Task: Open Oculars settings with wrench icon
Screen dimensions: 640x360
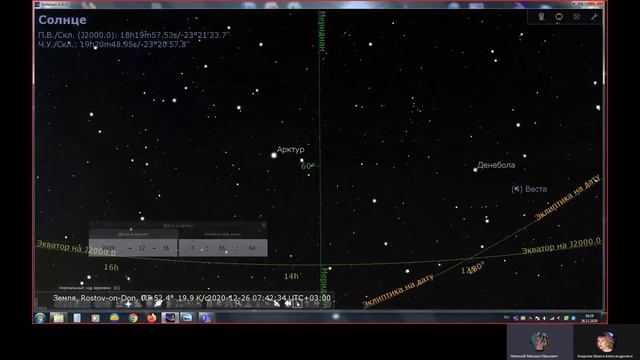Action: tap(594, 17)
